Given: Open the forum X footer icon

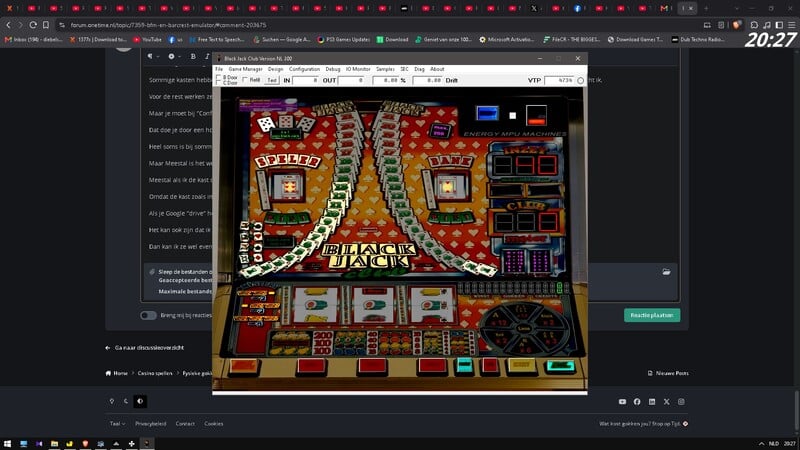Looking at the screenshot, I should 666,402.
